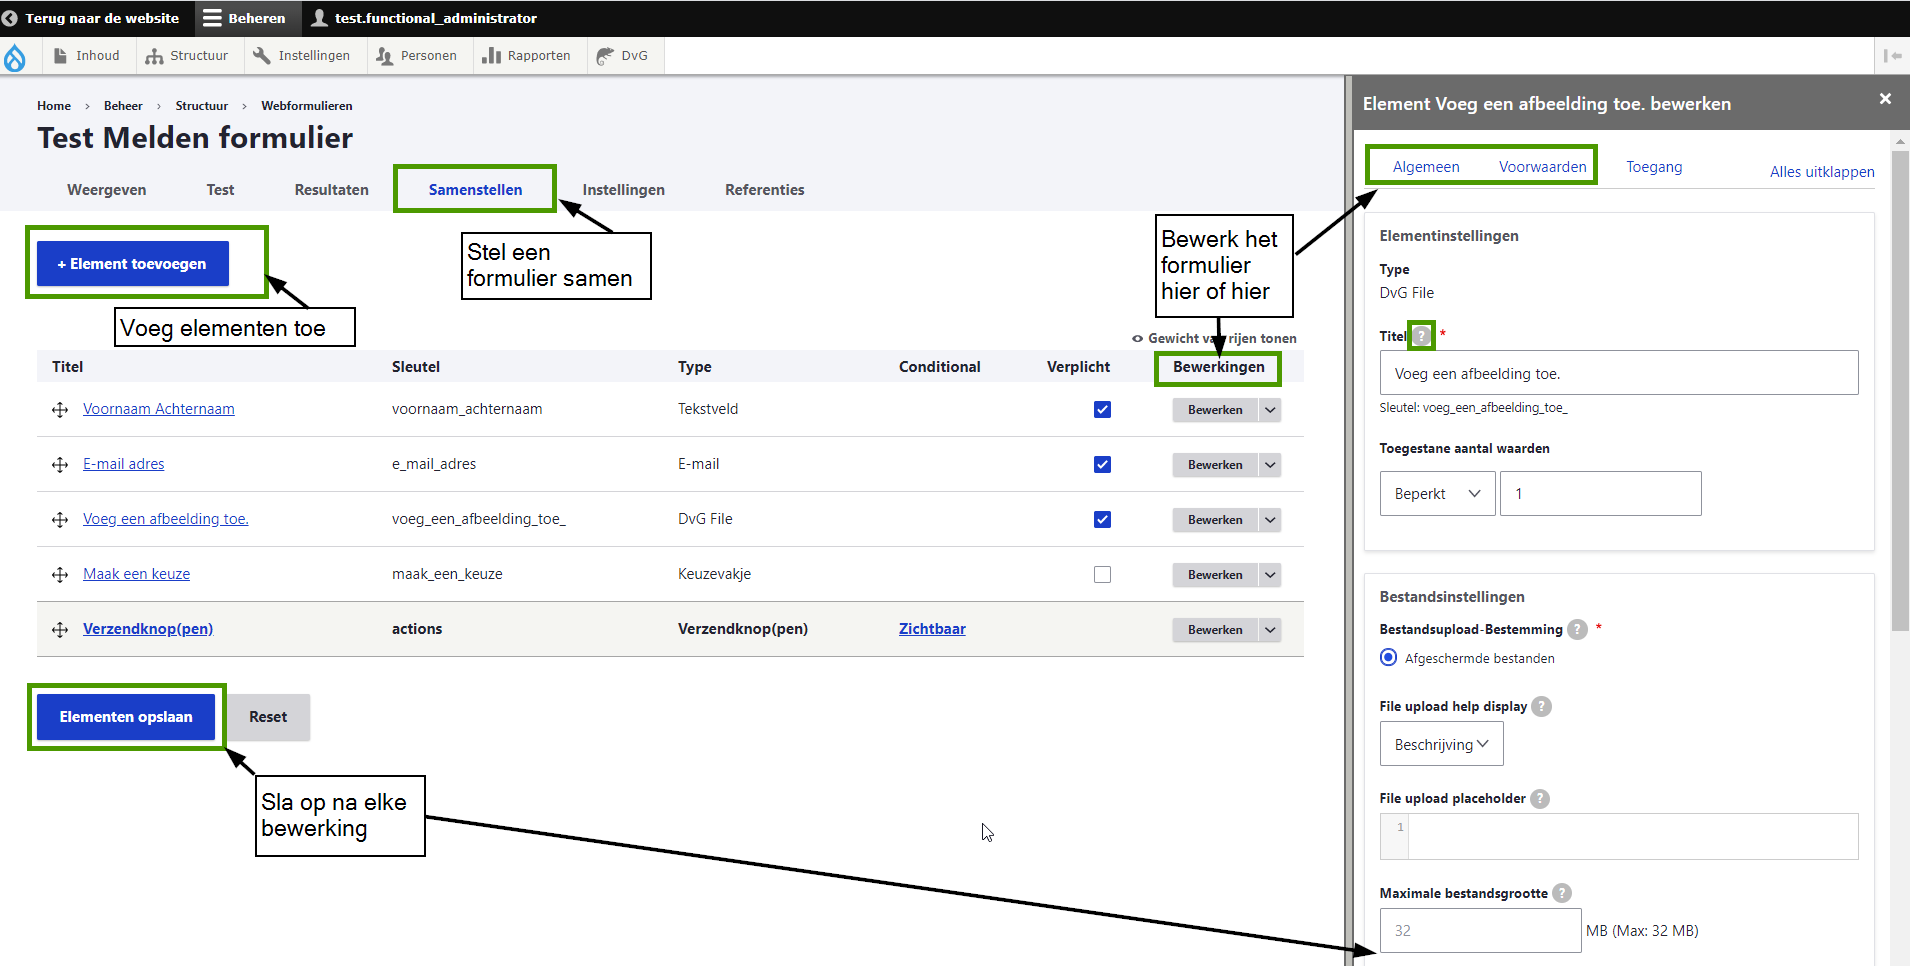Open help for Bestandsupload-Bestemming
This screenshot has height=966, width=1910.
pyautogui.click(x=1577, y=629)
